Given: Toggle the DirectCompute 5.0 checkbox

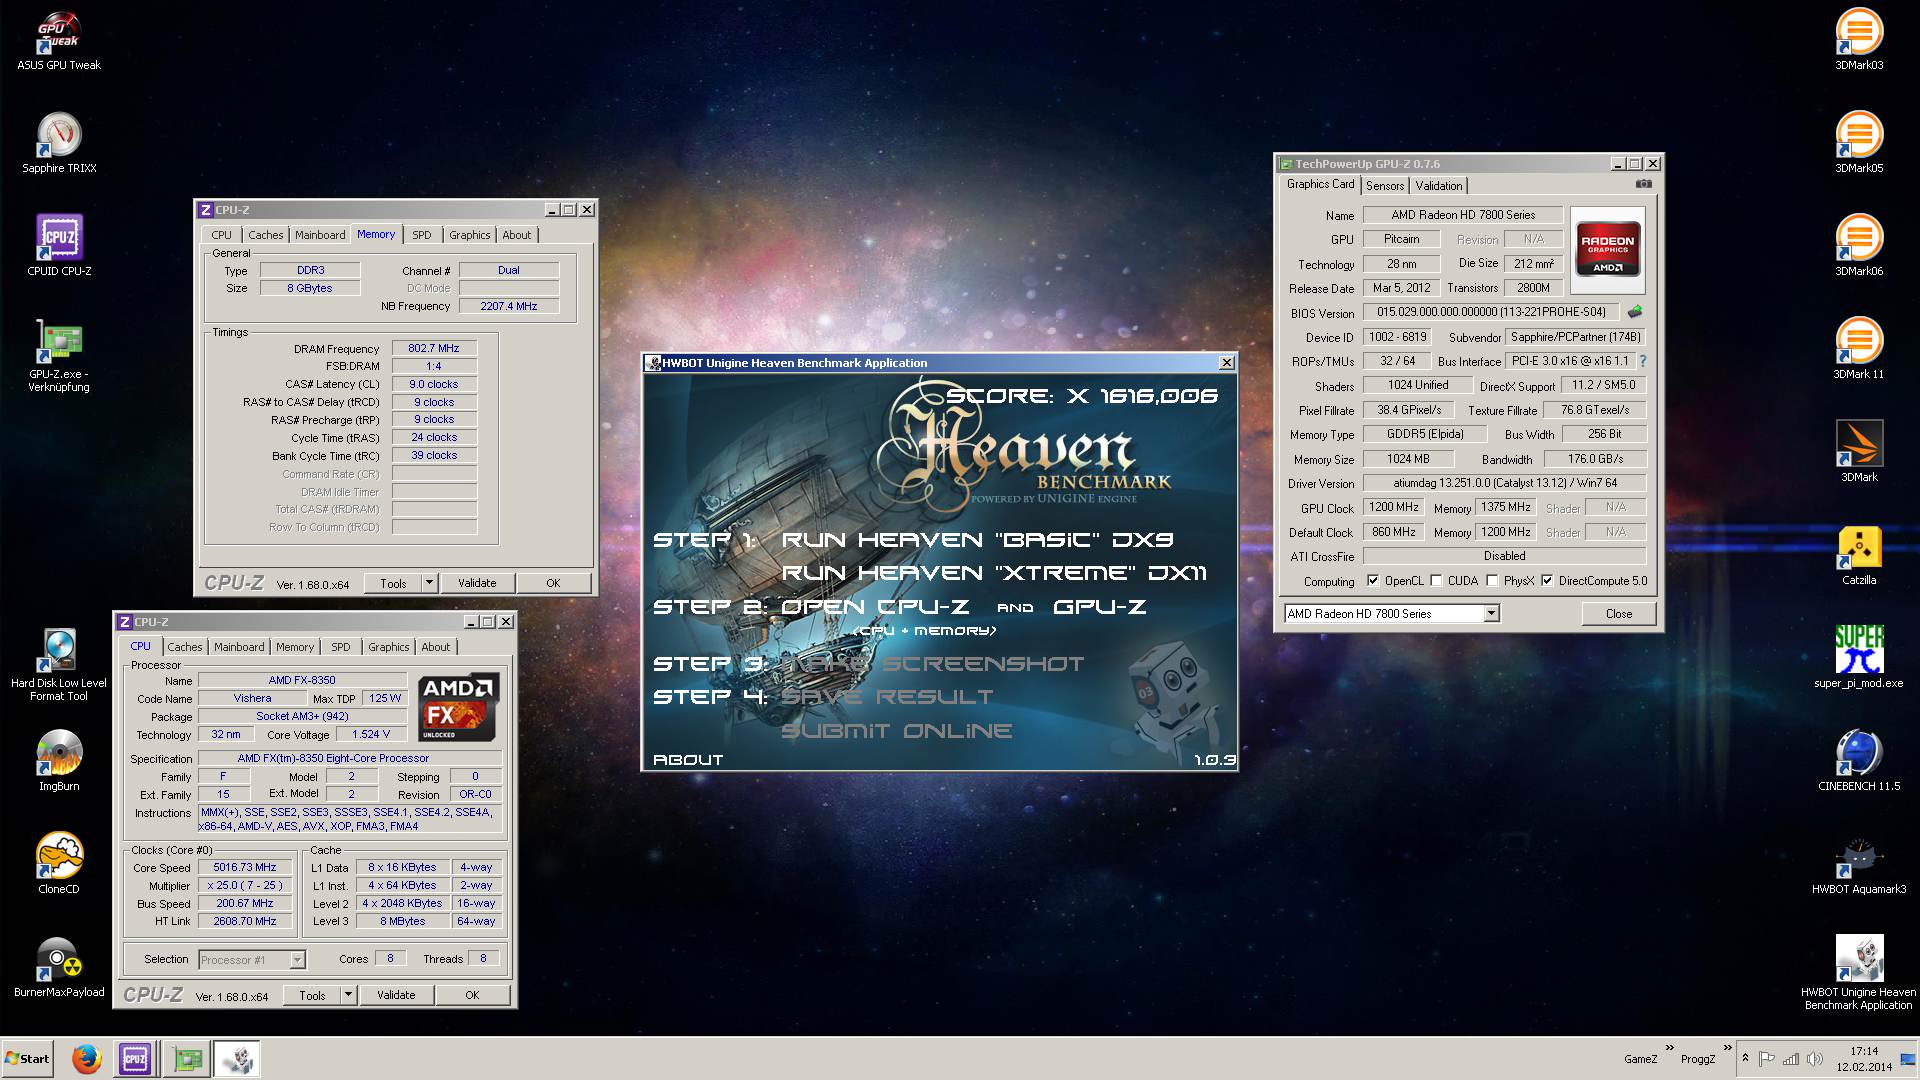Looking at the screenshot, I should [1547, 581].
